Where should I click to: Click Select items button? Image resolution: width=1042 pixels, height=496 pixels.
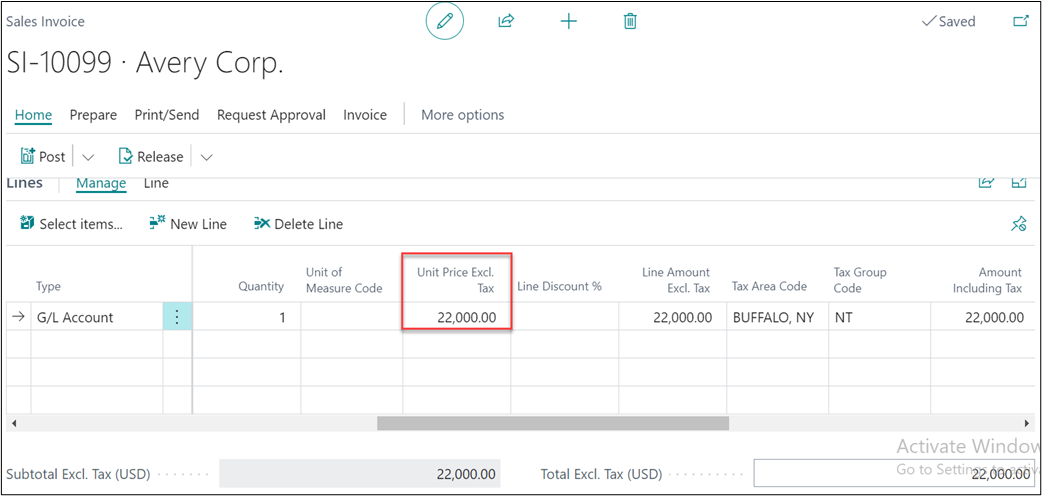(x=70, y=224)
